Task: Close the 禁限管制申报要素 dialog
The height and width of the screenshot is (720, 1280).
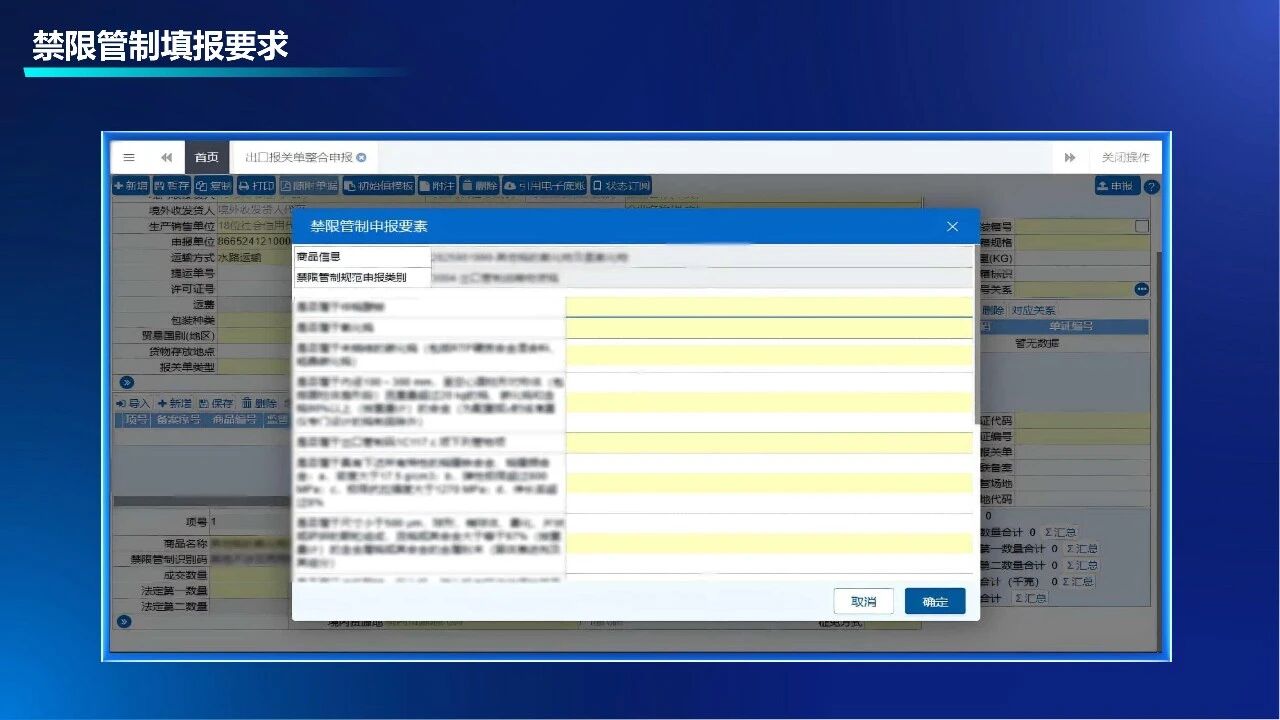Action: (952, 227)
